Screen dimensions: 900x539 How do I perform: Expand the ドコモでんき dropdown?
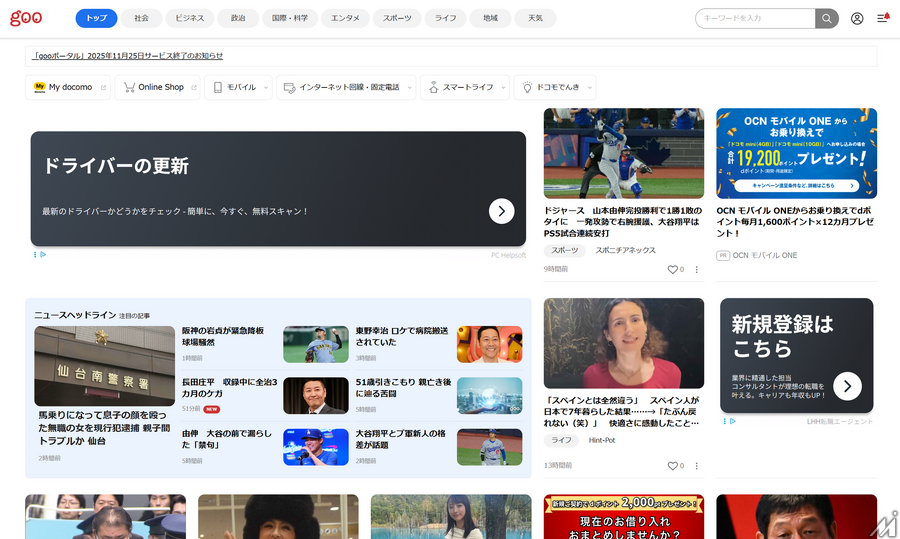pyautogui.click(x=554, y=88)
